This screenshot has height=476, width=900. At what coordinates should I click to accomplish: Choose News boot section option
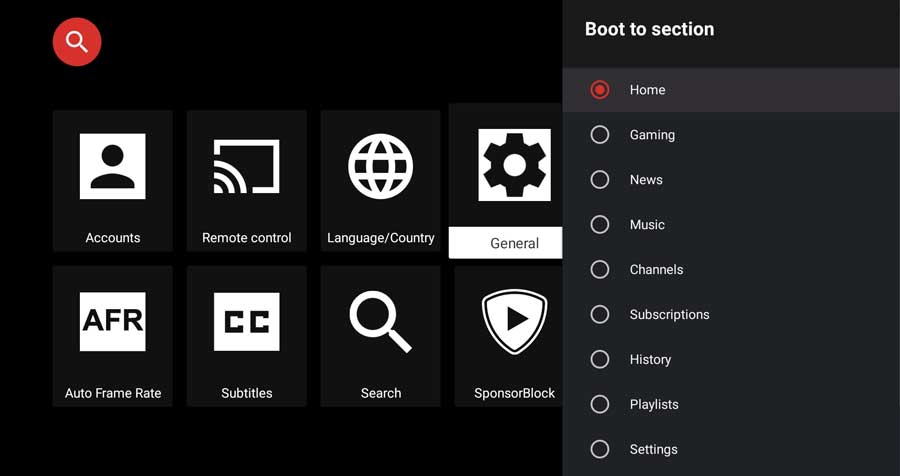731,180
